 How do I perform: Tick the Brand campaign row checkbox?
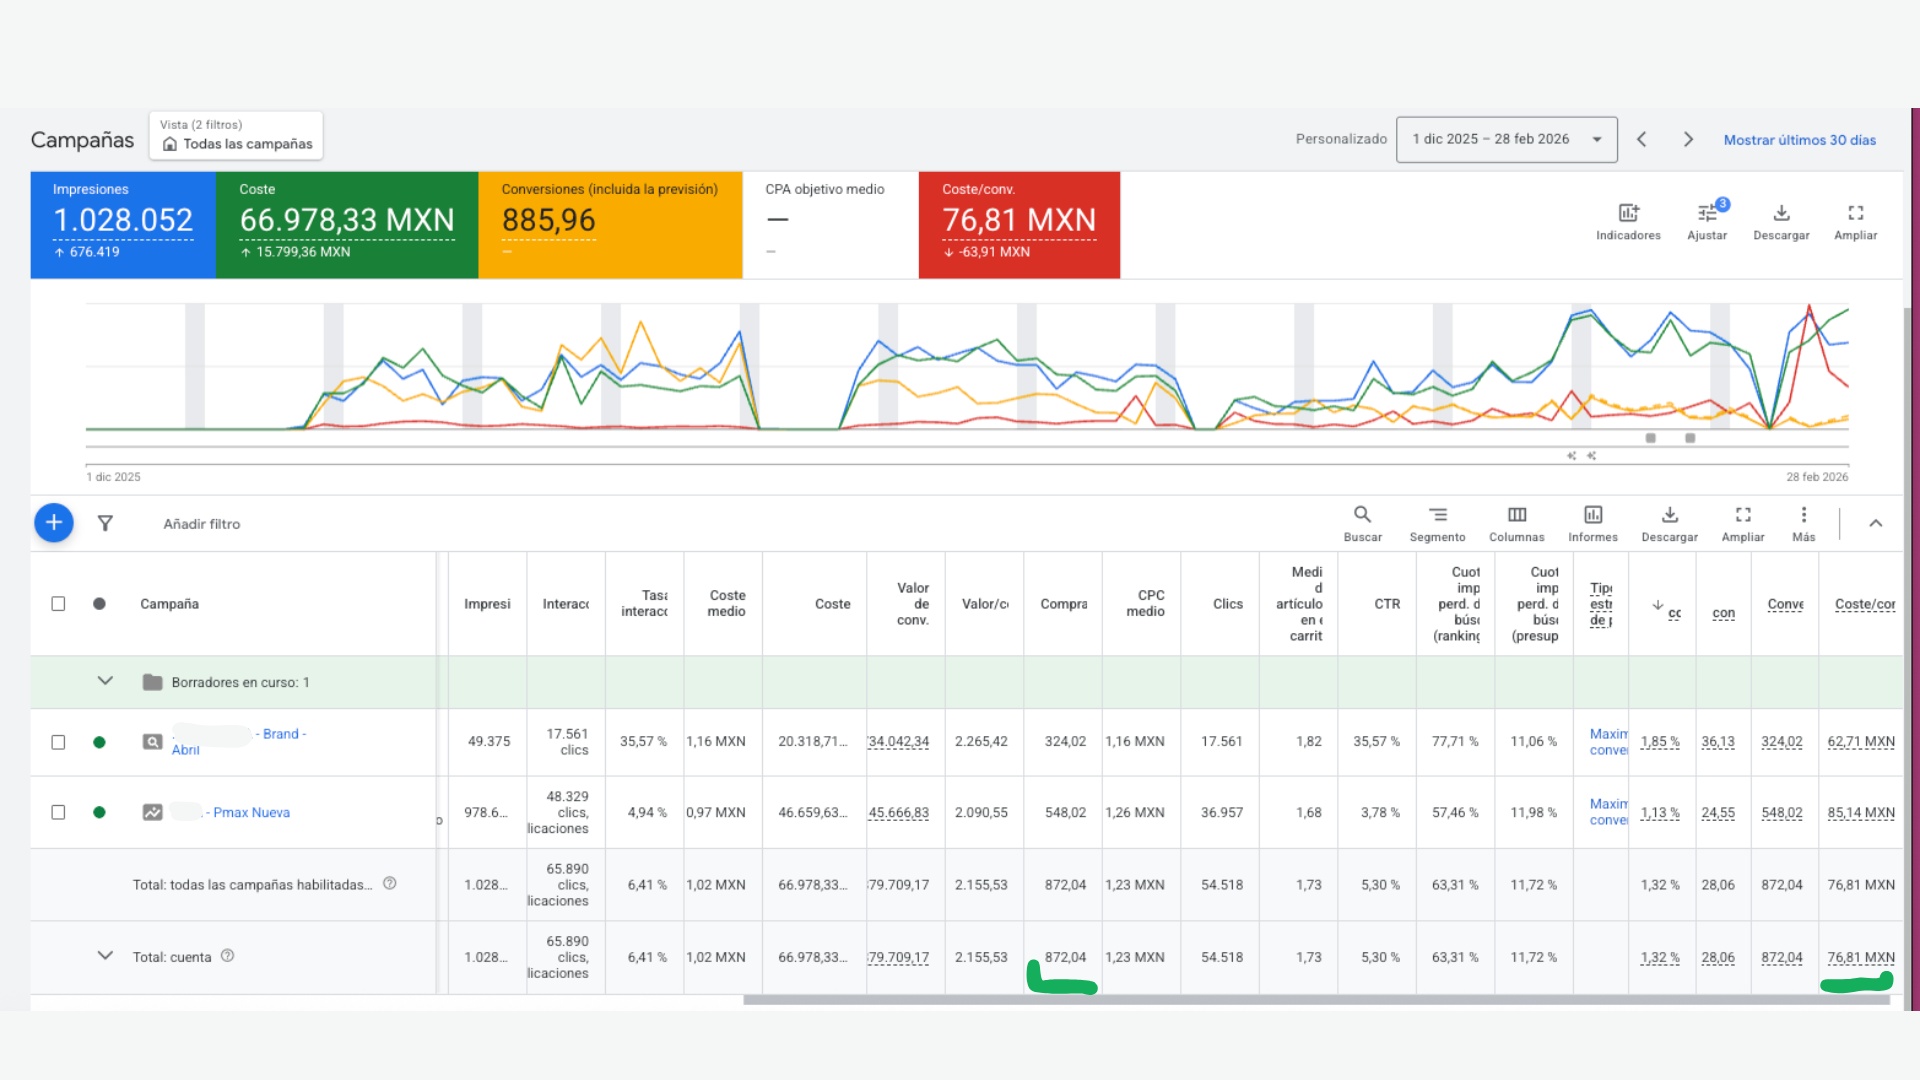tap(58, 742)
